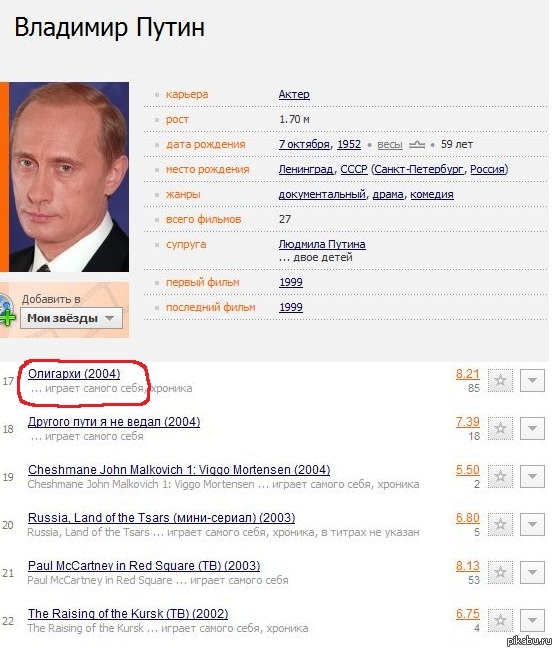Click the star icon for Cheshmane John Malkovich
The height and width of the screenshot is (648, 553).
(501, 476)
